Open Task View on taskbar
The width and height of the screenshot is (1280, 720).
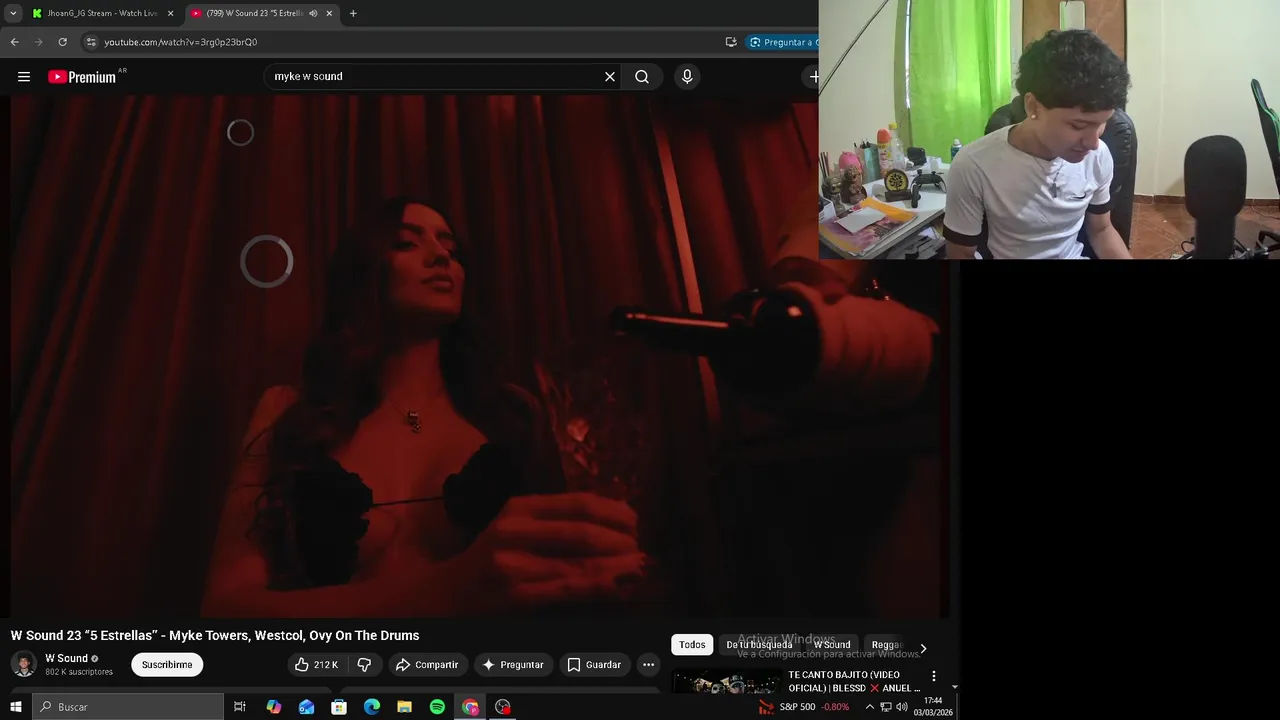click(x=240, y=707)
